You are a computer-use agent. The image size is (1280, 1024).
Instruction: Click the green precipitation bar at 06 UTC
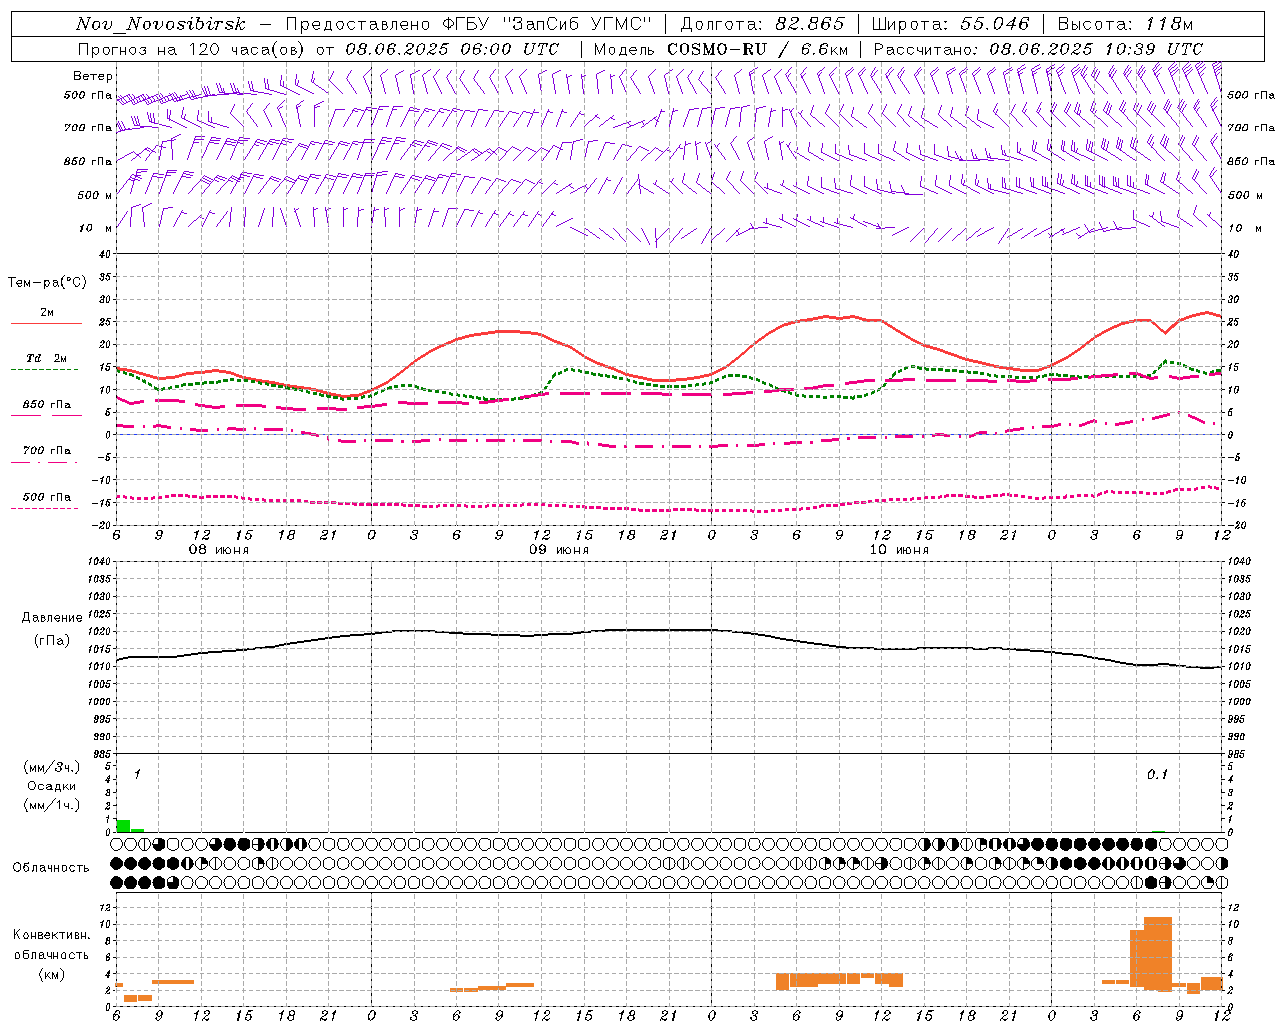[123, 826]
